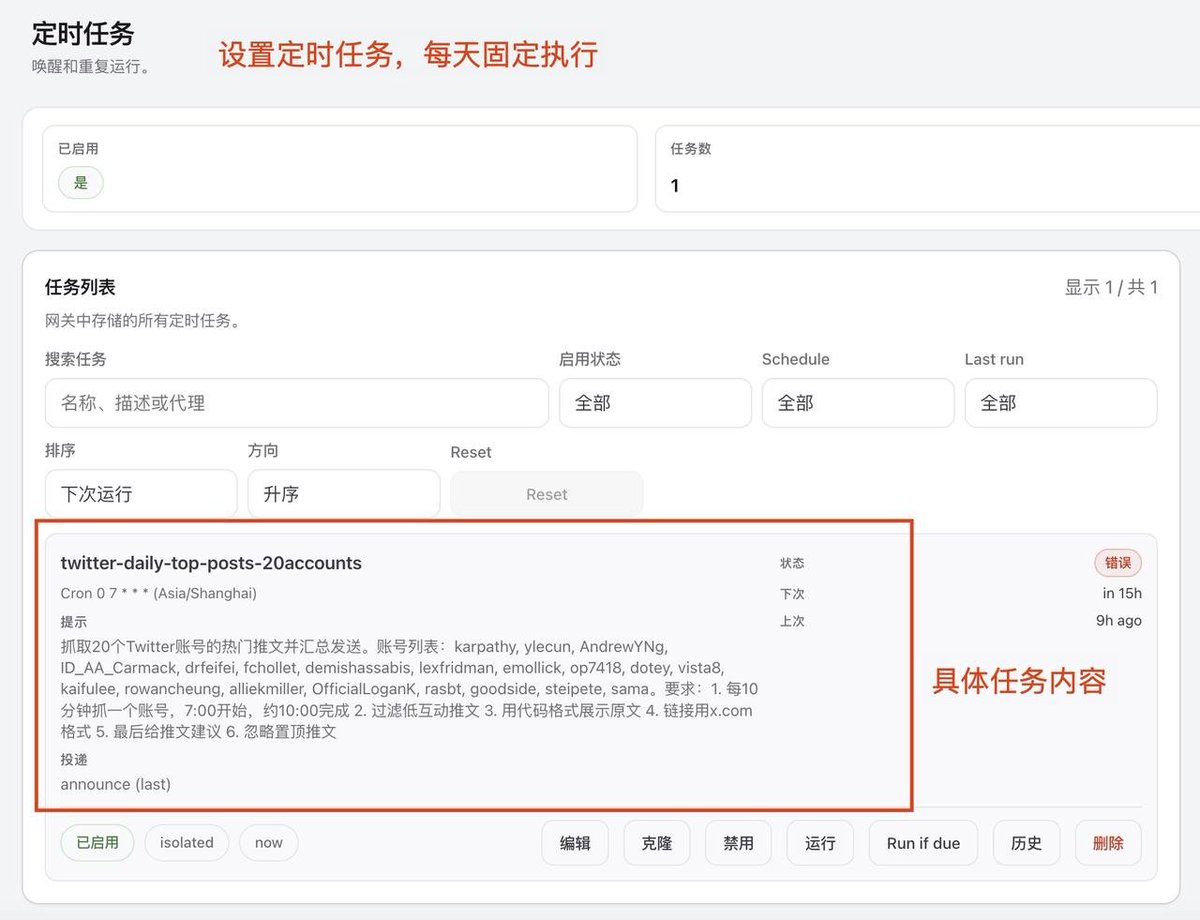Image resolution: width=1200 pixels, height=920 pixels.
Task: Click the 编辑 button to edit the task
Action: pos(575,843)
